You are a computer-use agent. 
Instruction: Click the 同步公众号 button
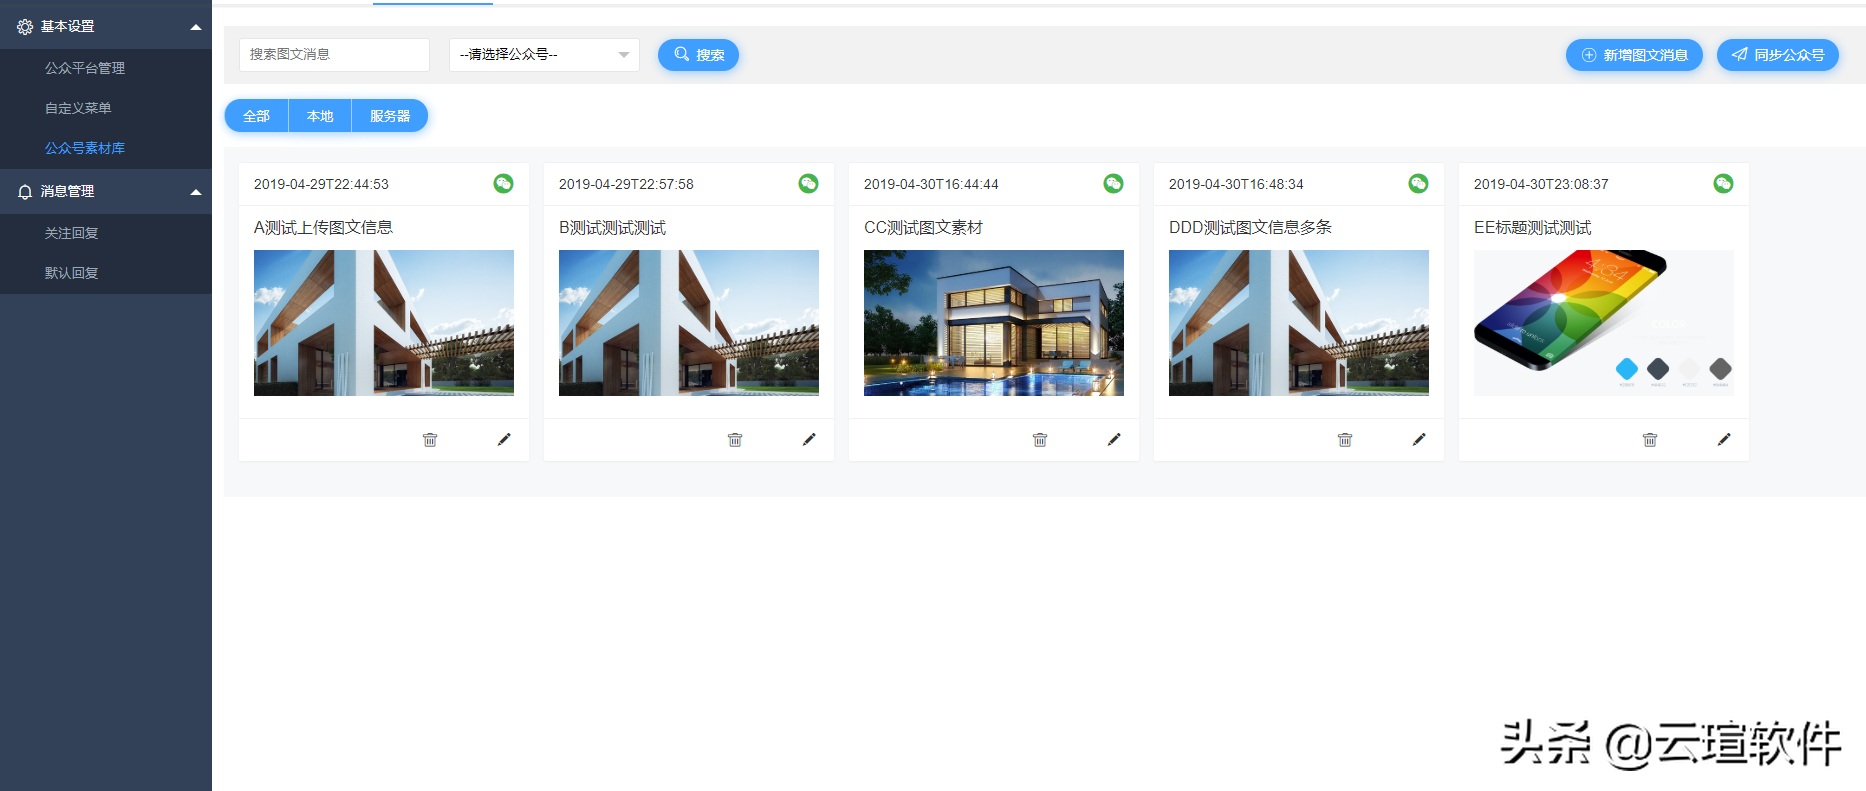point(1778,55)
